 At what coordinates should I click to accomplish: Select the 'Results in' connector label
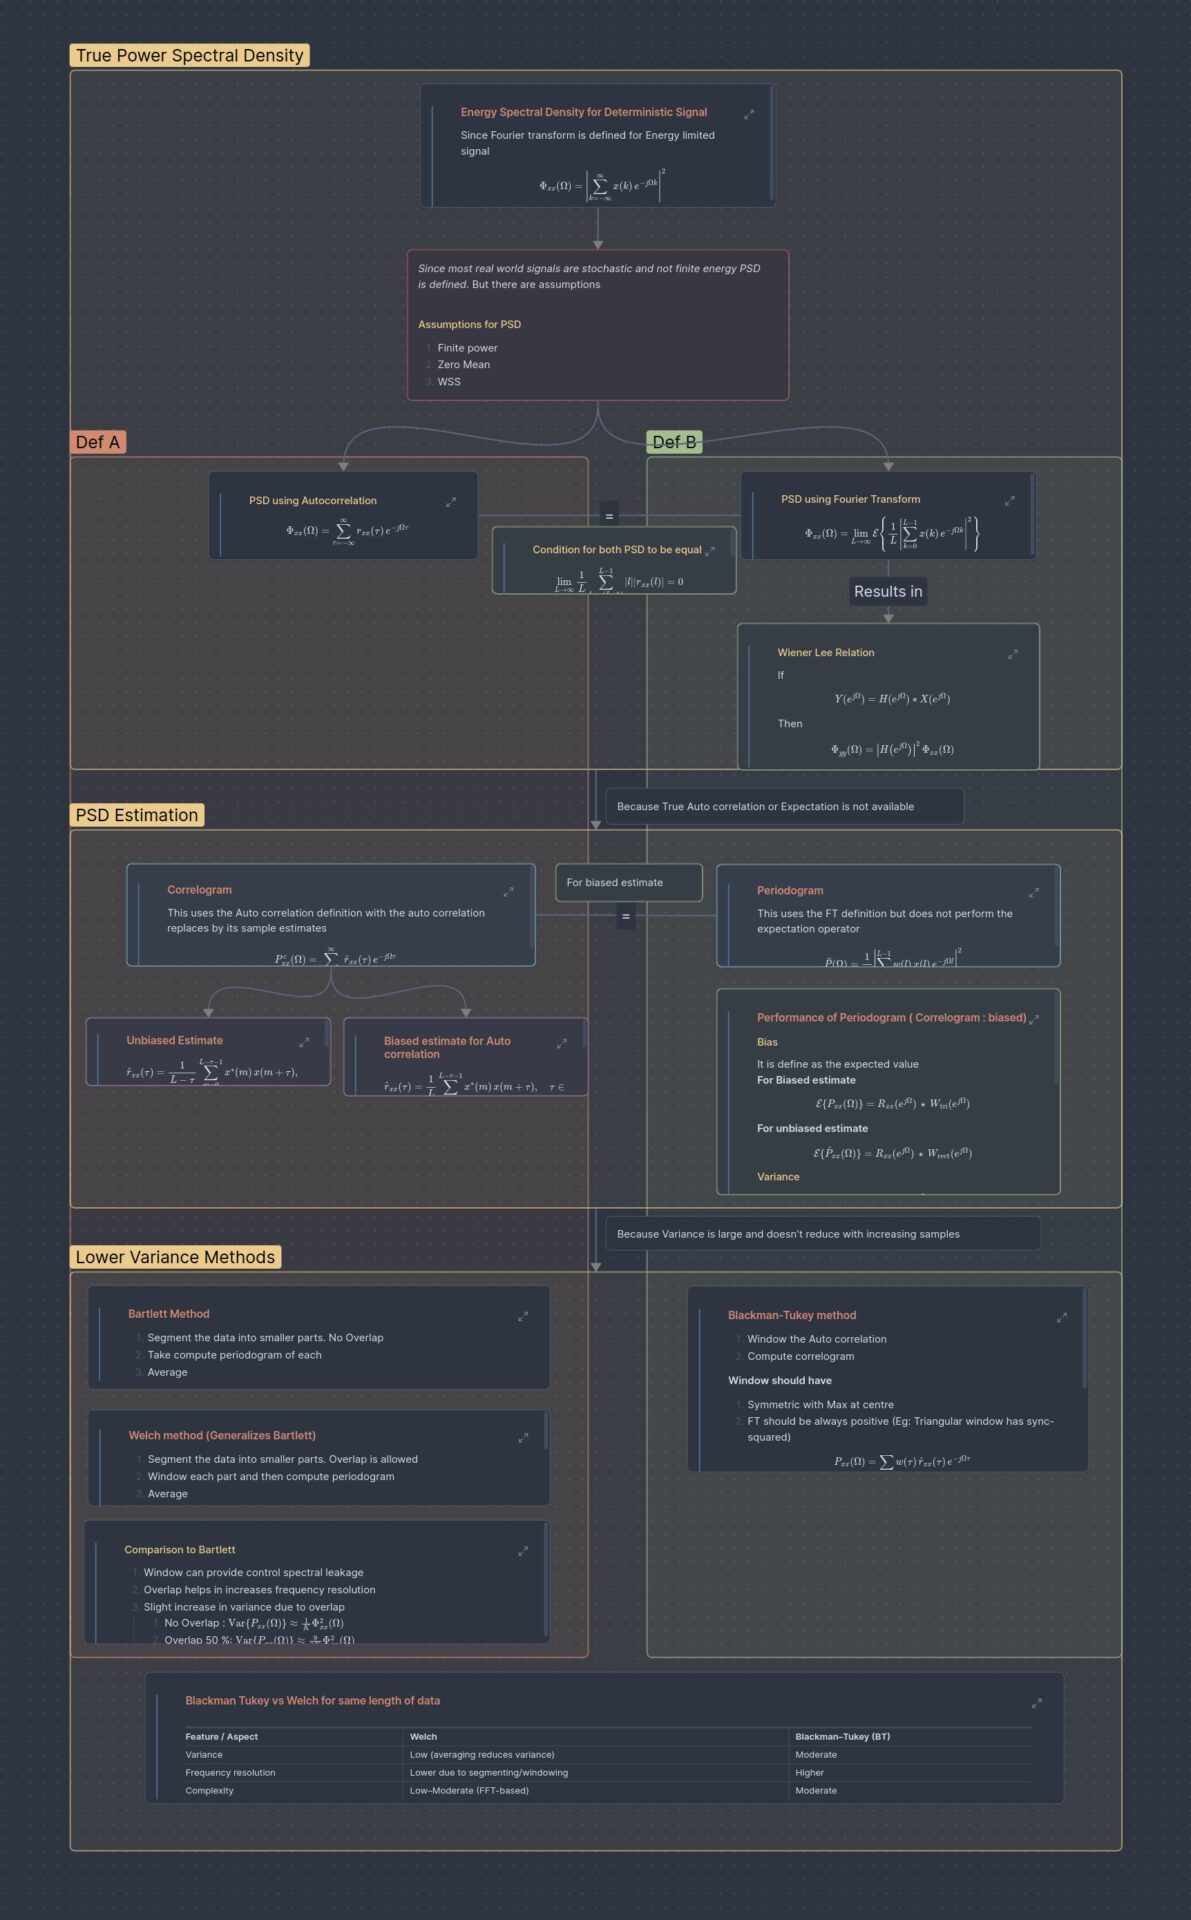pos(888,591)
